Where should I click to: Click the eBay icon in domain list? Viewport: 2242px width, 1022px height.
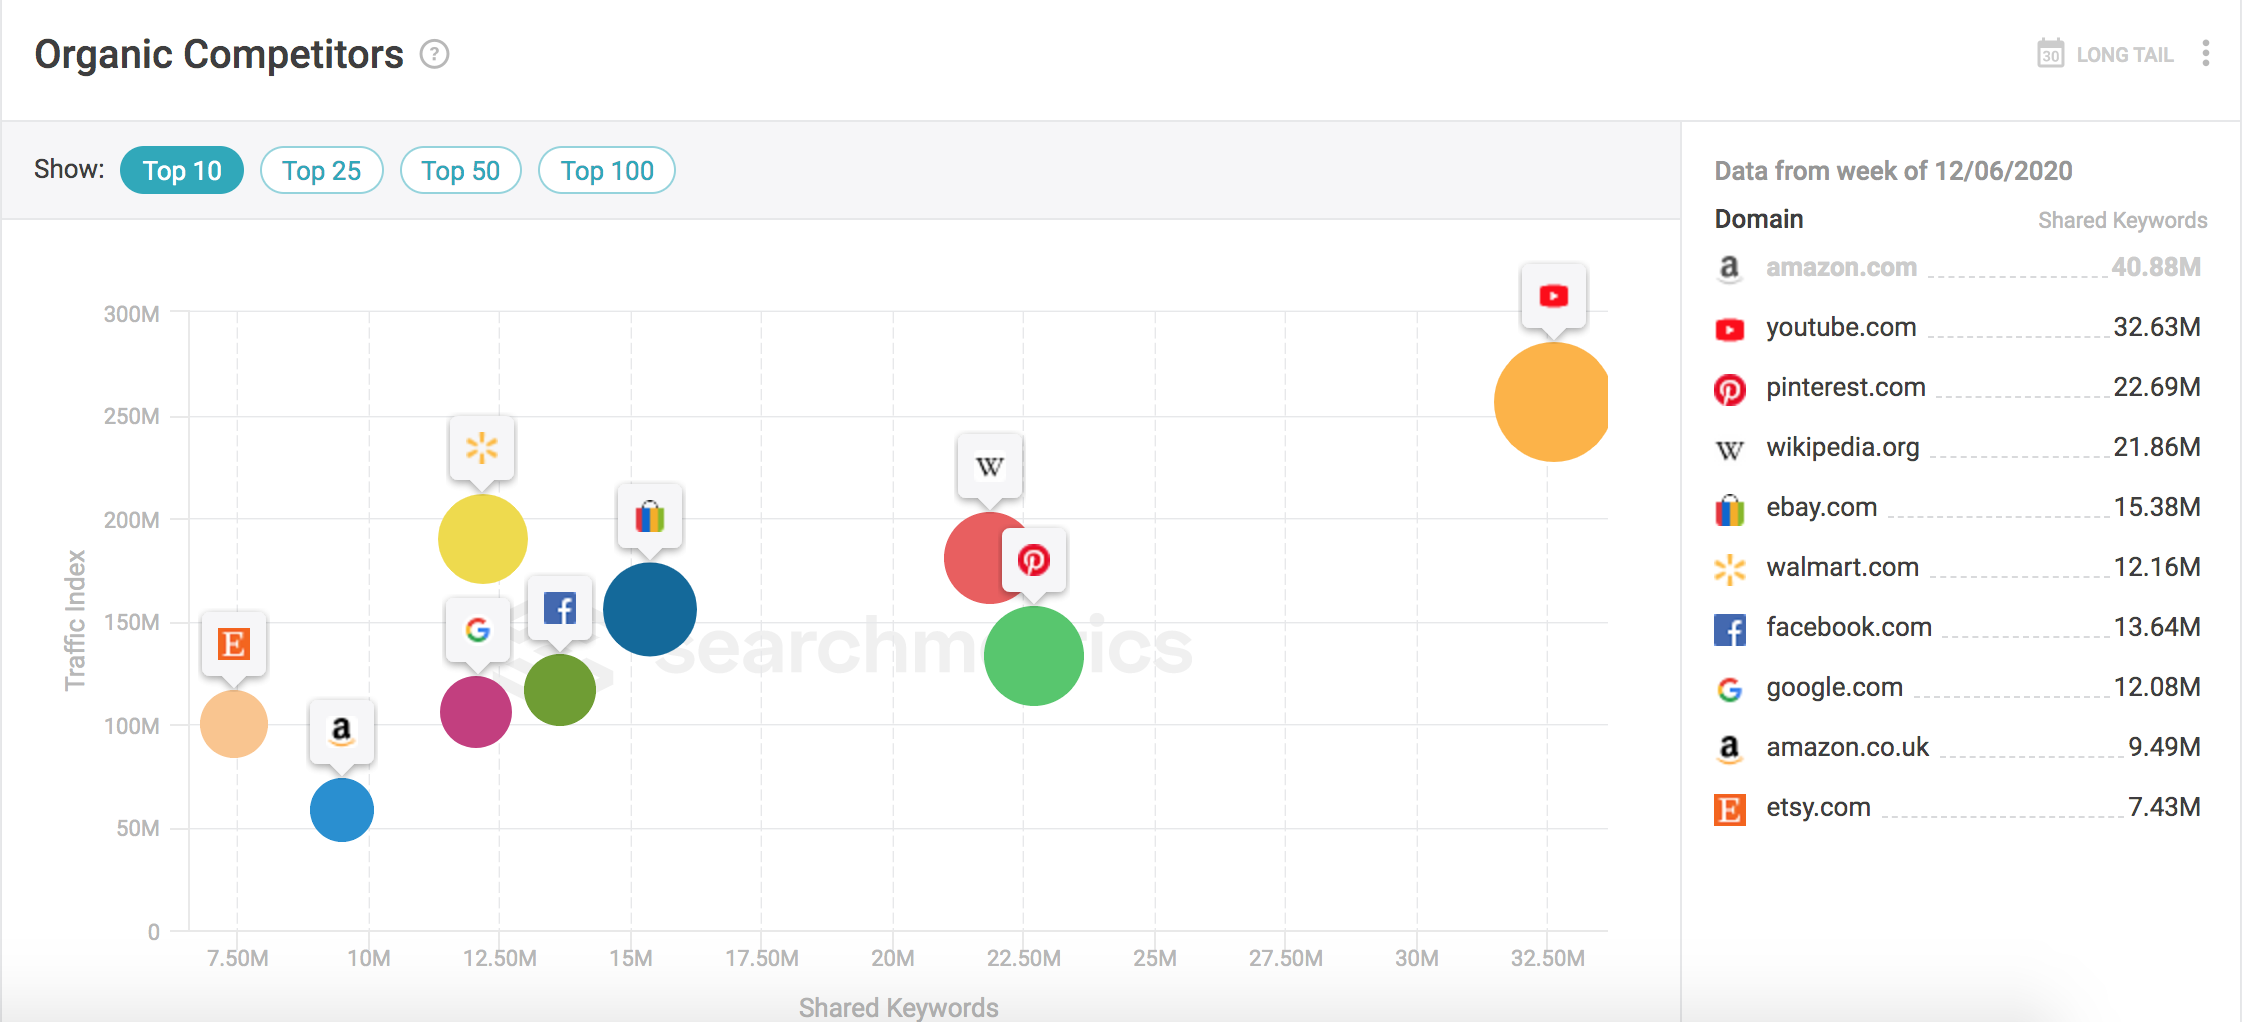[x=1729, y=509]
